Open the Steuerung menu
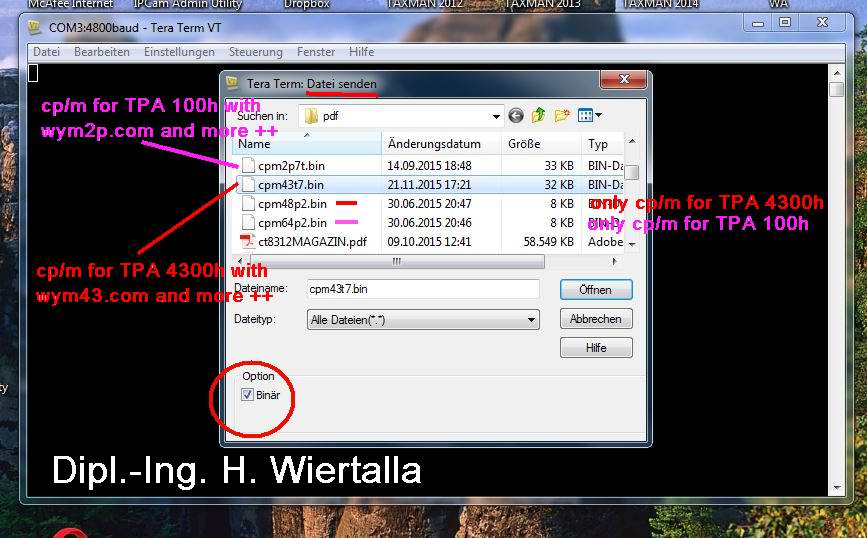The width and height of the screenshot is (867, 538). coord(256,52)
